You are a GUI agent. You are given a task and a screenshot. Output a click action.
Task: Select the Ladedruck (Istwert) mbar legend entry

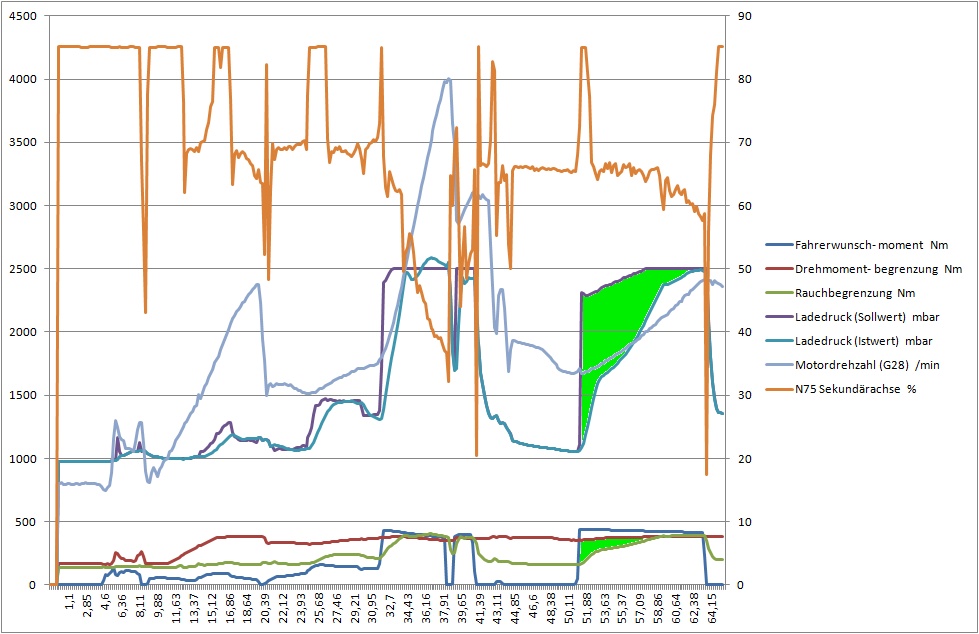point(849,341)
